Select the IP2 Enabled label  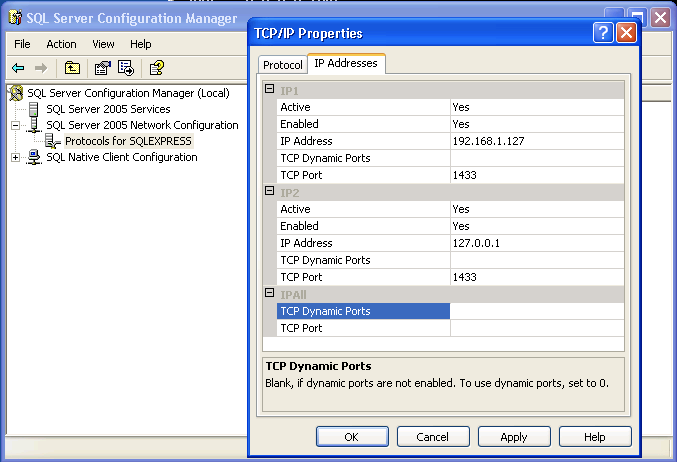363,226
